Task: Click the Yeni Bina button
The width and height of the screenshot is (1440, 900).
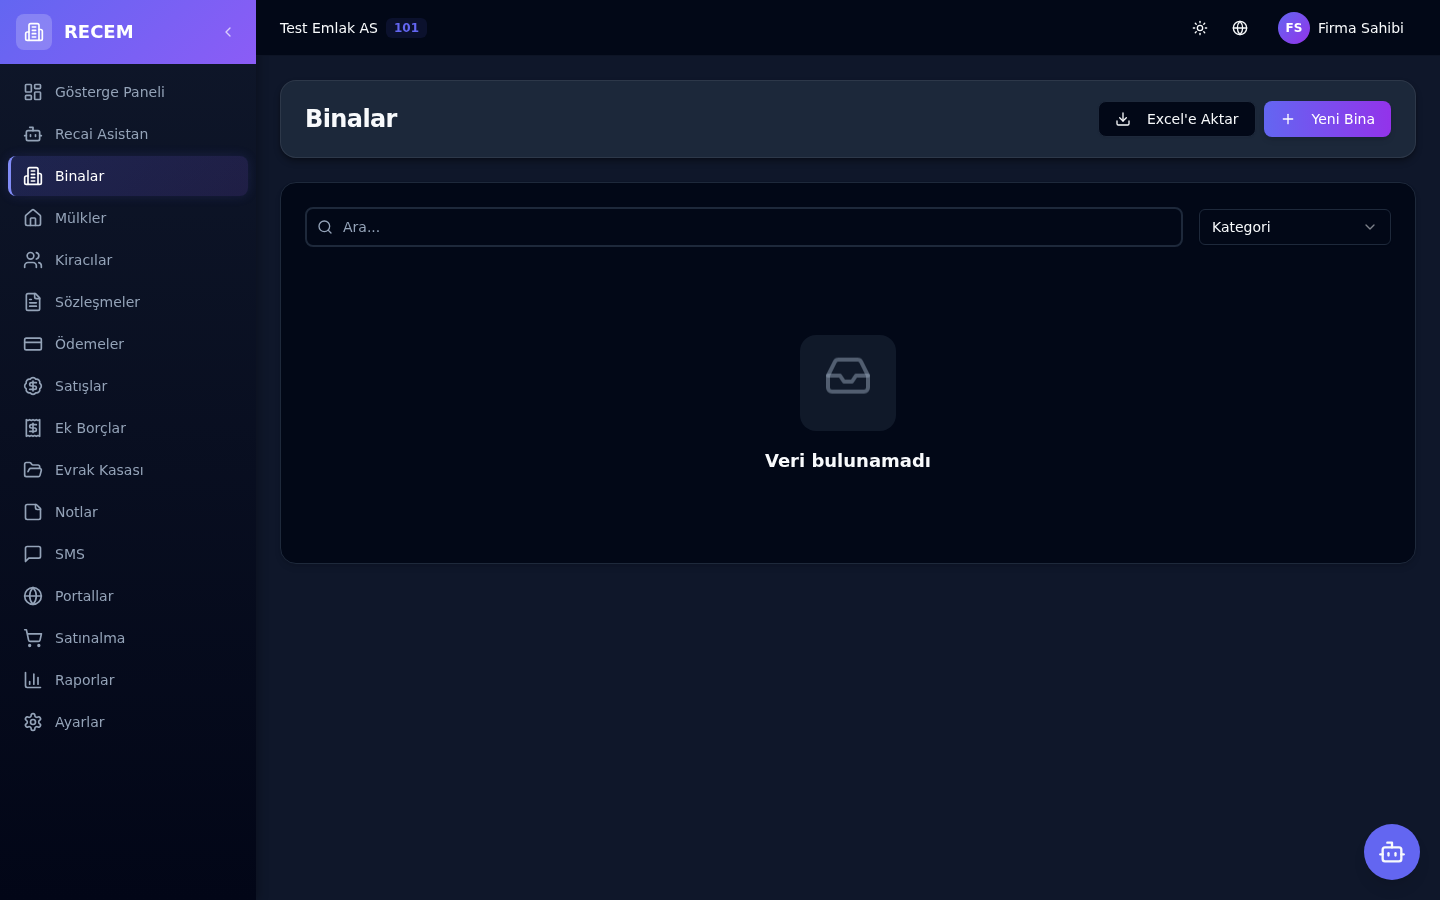Action: click(x=1327, y=119)
